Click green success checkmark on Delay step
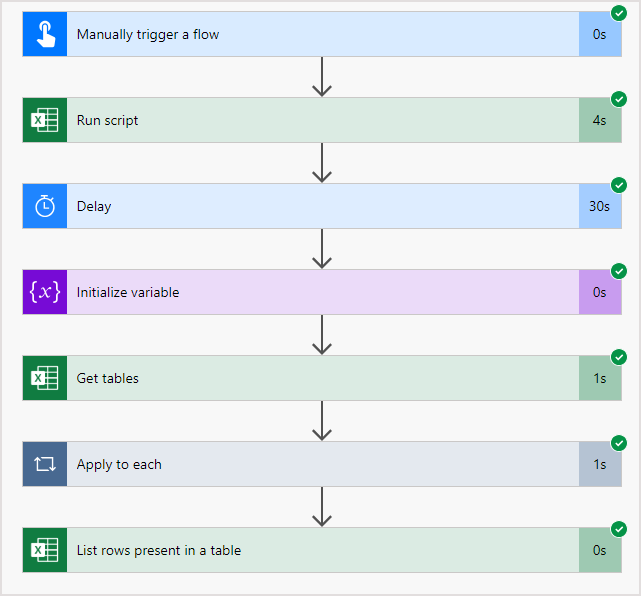Image resolution: width=641 pixels, height=596 pixels. tap(619, 185)
